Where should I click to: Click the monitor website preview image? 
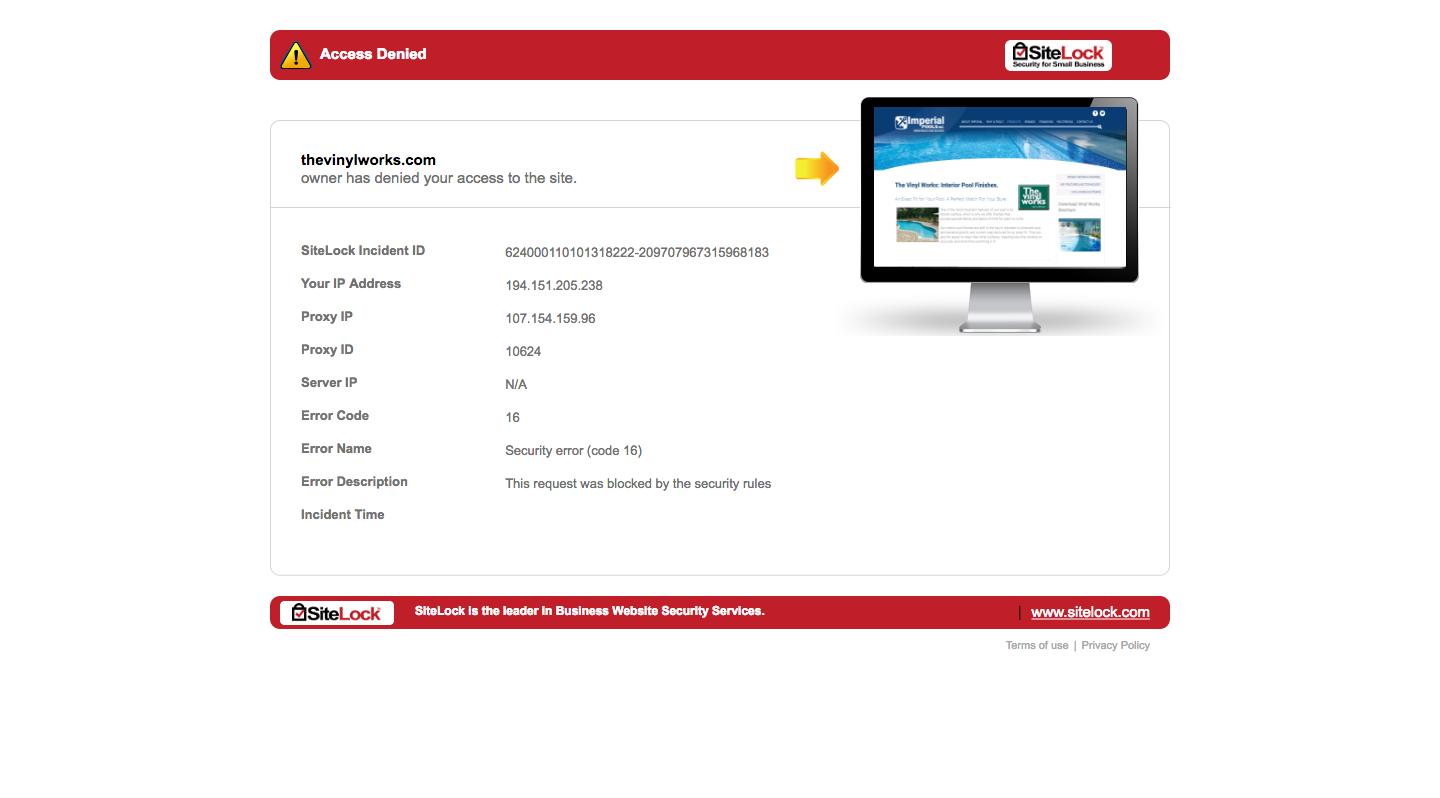[x=999, y=190]
